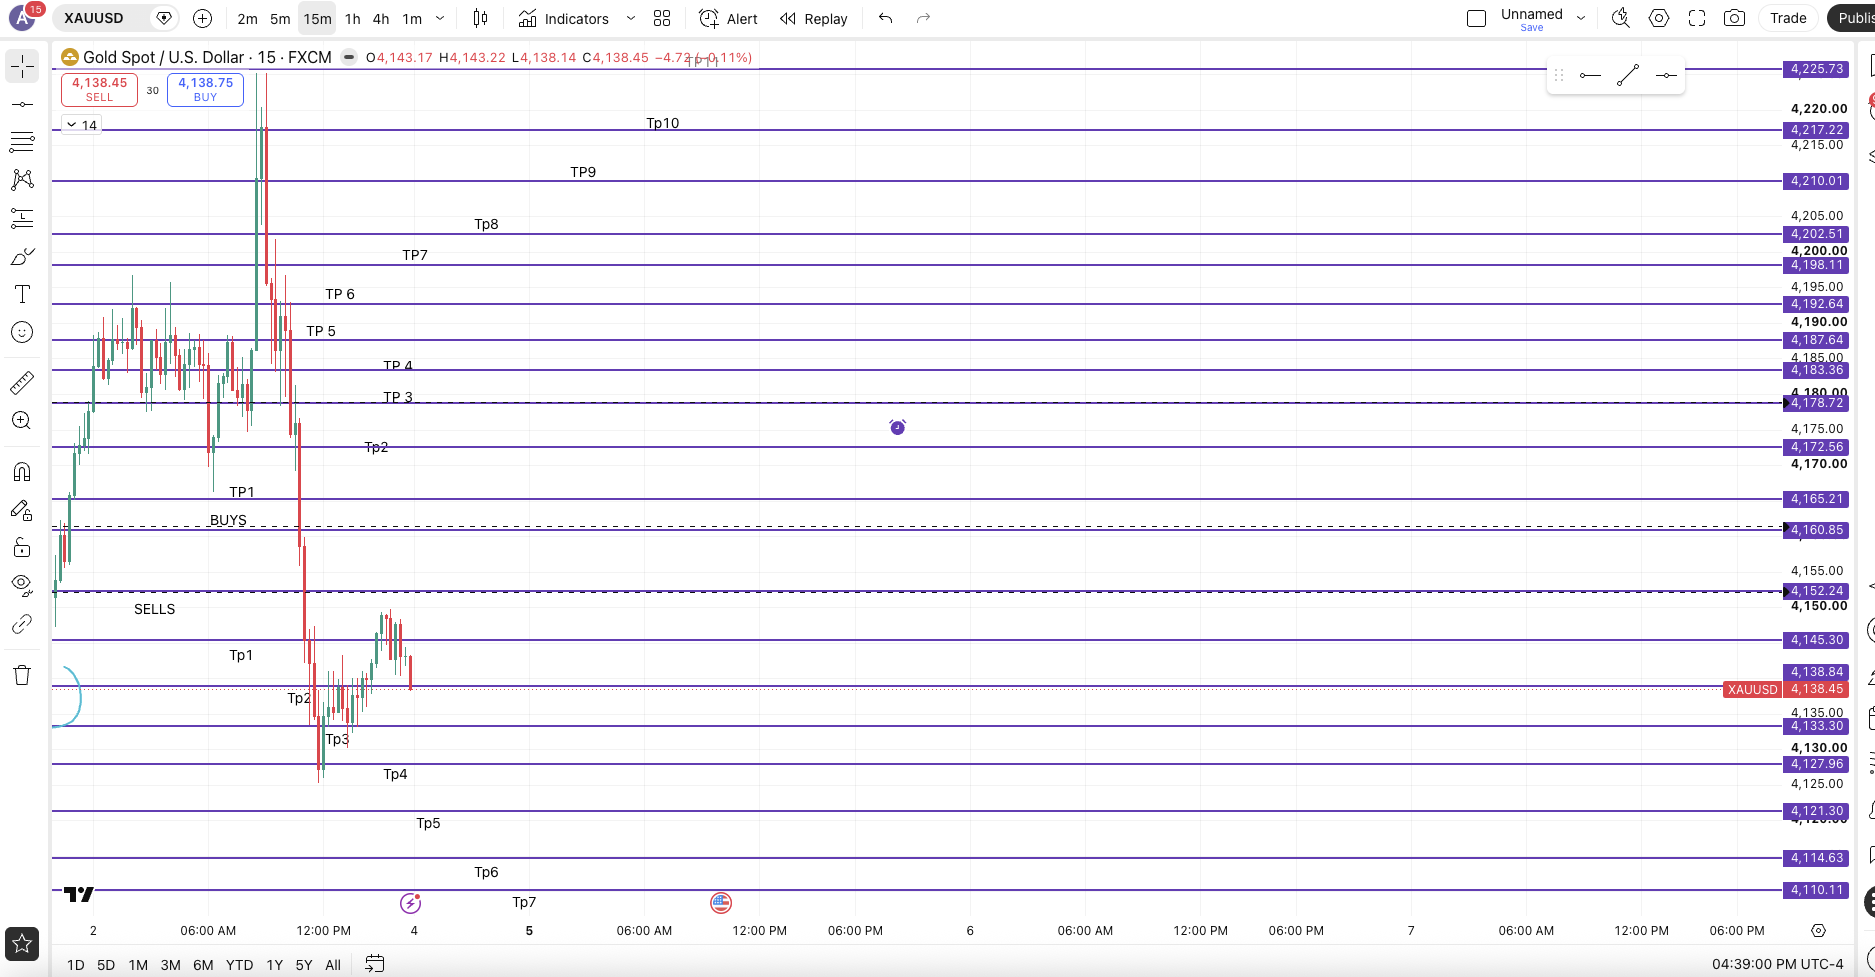
Task: Enter fullscreen chart mode
Action: coord(1697,18)
